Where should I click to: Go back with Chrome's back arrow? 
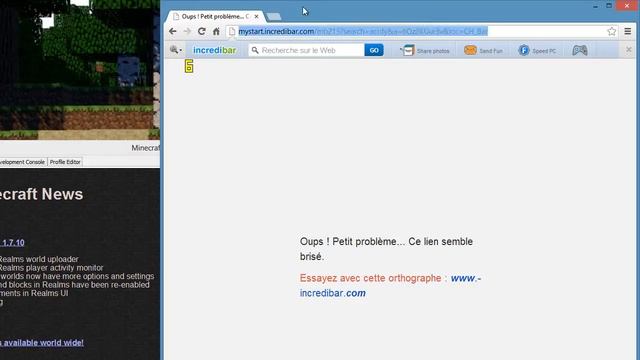173,31
